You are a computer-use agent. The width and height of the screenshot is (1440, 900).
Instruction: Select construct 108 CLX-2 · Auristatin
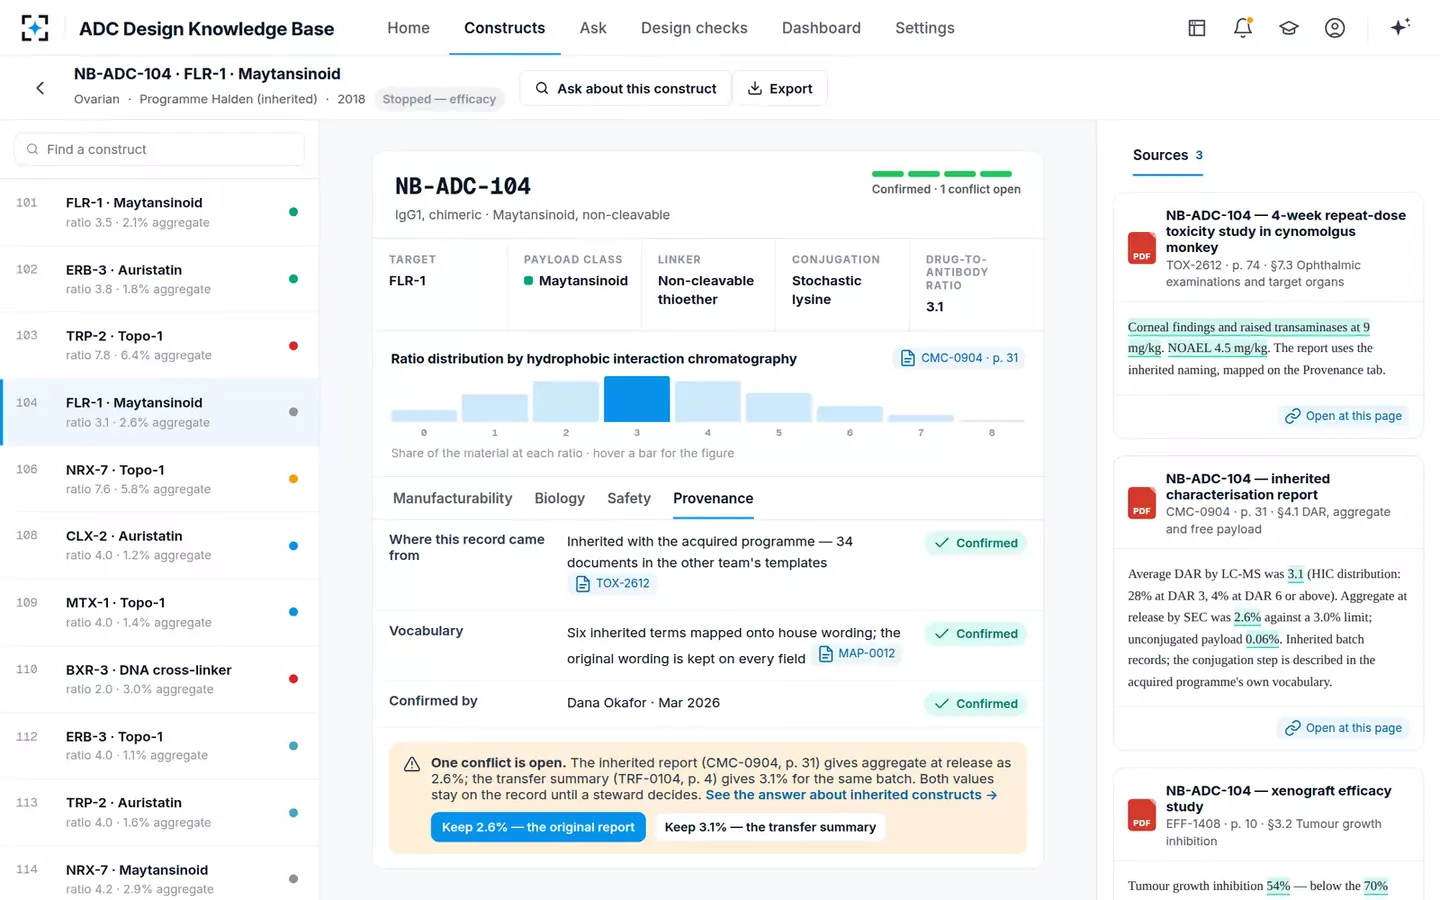pos(160,546)
